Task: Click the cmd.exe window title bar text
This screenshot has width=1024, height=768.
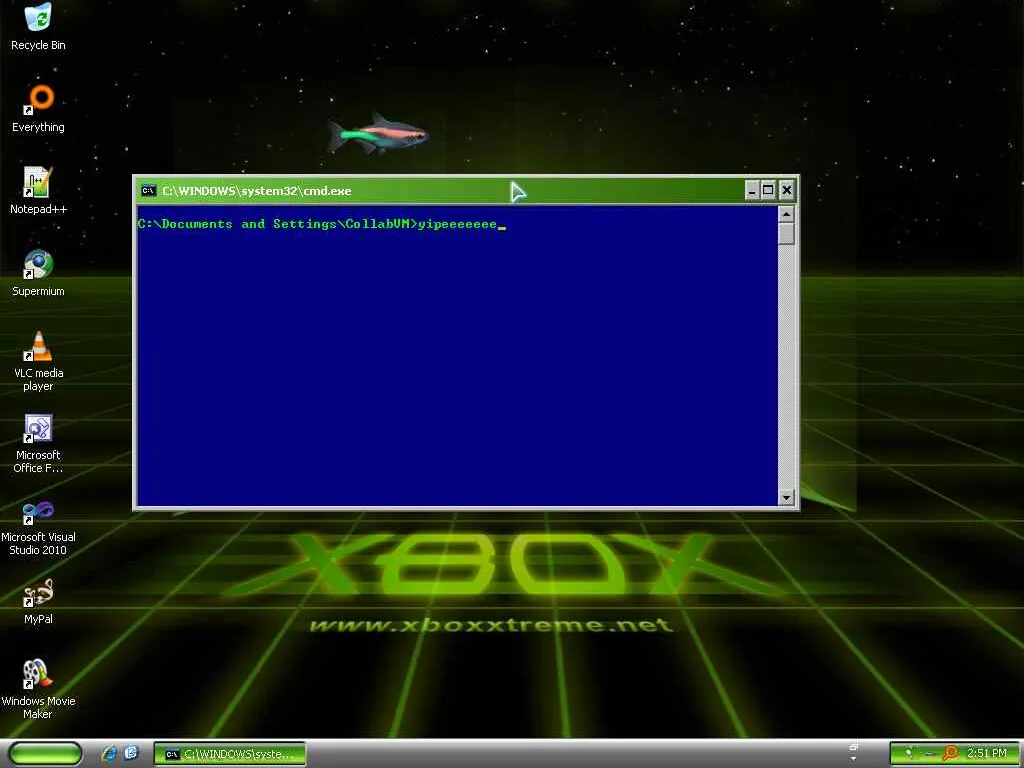Action: click(x=257, y=191)
